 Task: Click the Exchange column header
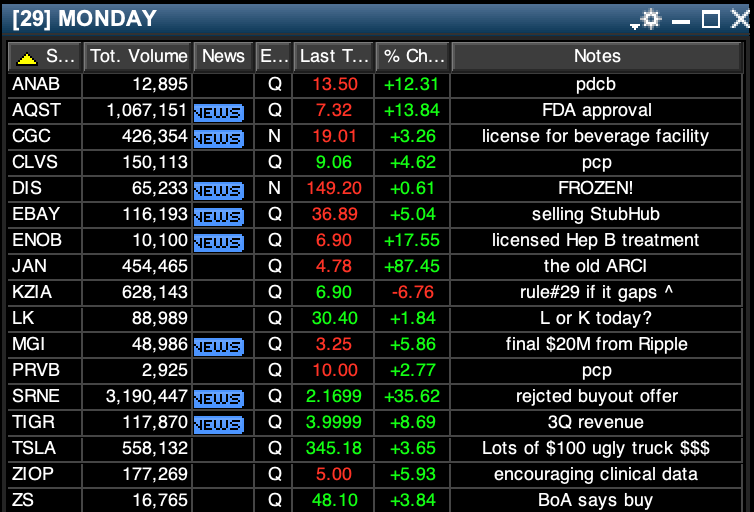point(274,57)
